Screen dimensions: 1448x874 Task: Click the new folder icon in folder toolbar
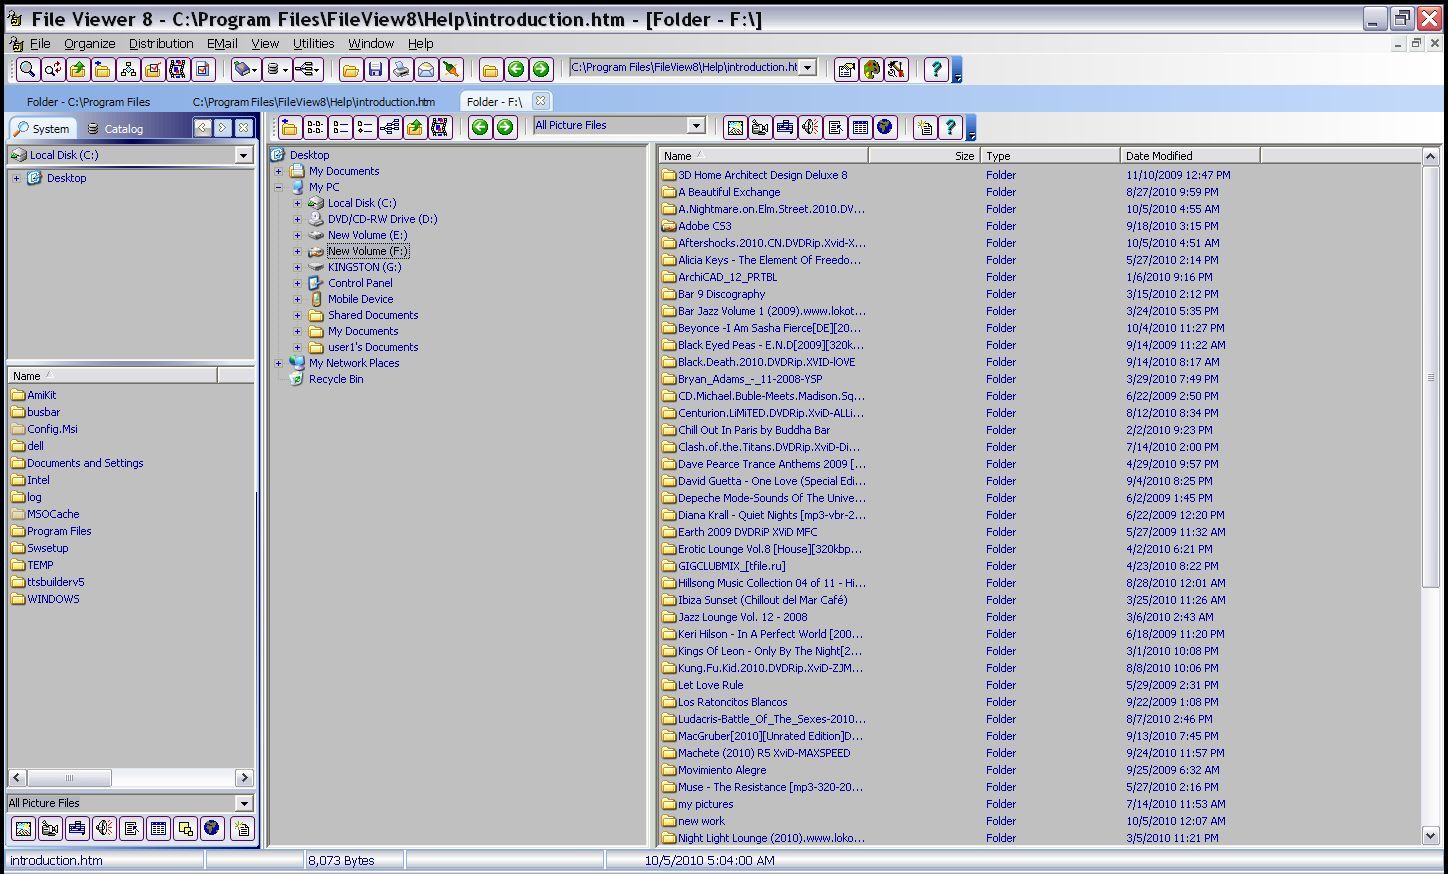tap(290, 127)
